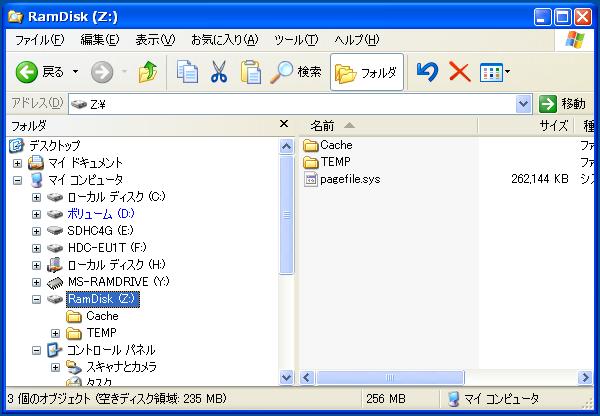The height and width of the screenshot is (416, 600).
Task: Expand ローカル ディスク (H:) node
Action: pos(36,265)
